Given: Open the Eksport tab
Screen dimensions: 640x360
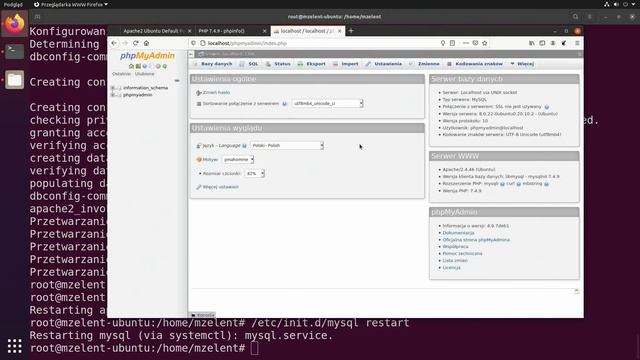Looking at the screenshot, I should (x=311, y=64).
